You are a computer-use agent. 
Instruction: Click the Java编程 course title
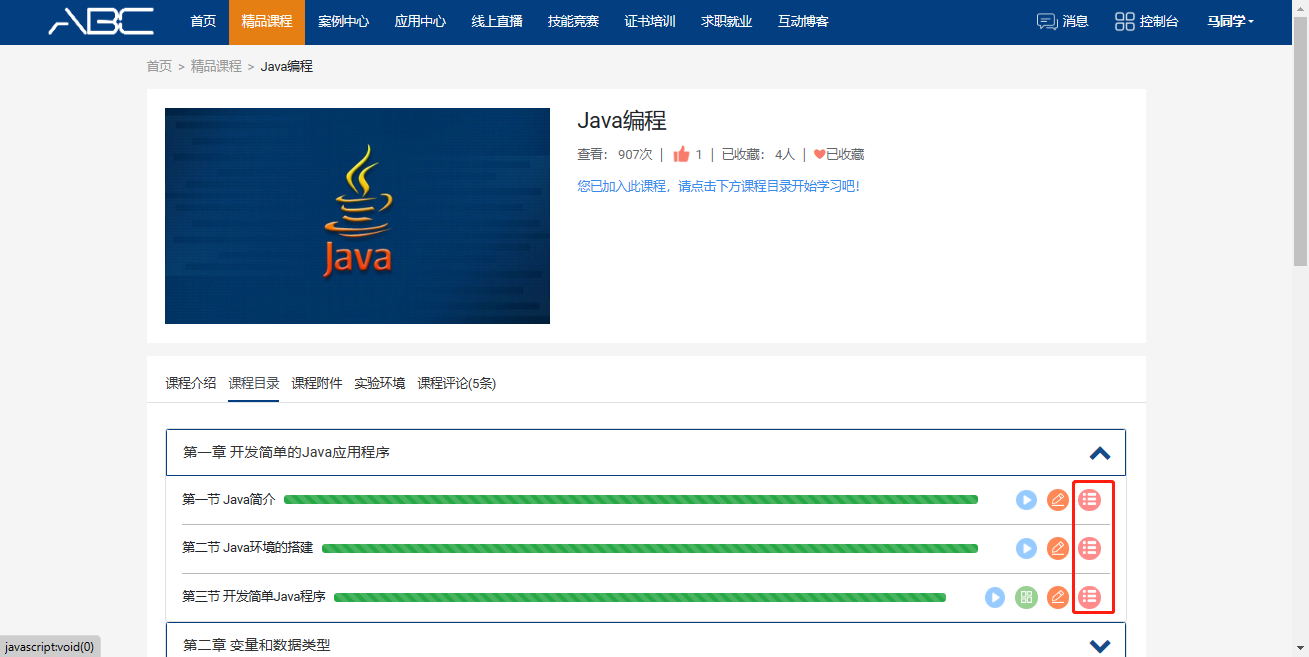[622, 121]
